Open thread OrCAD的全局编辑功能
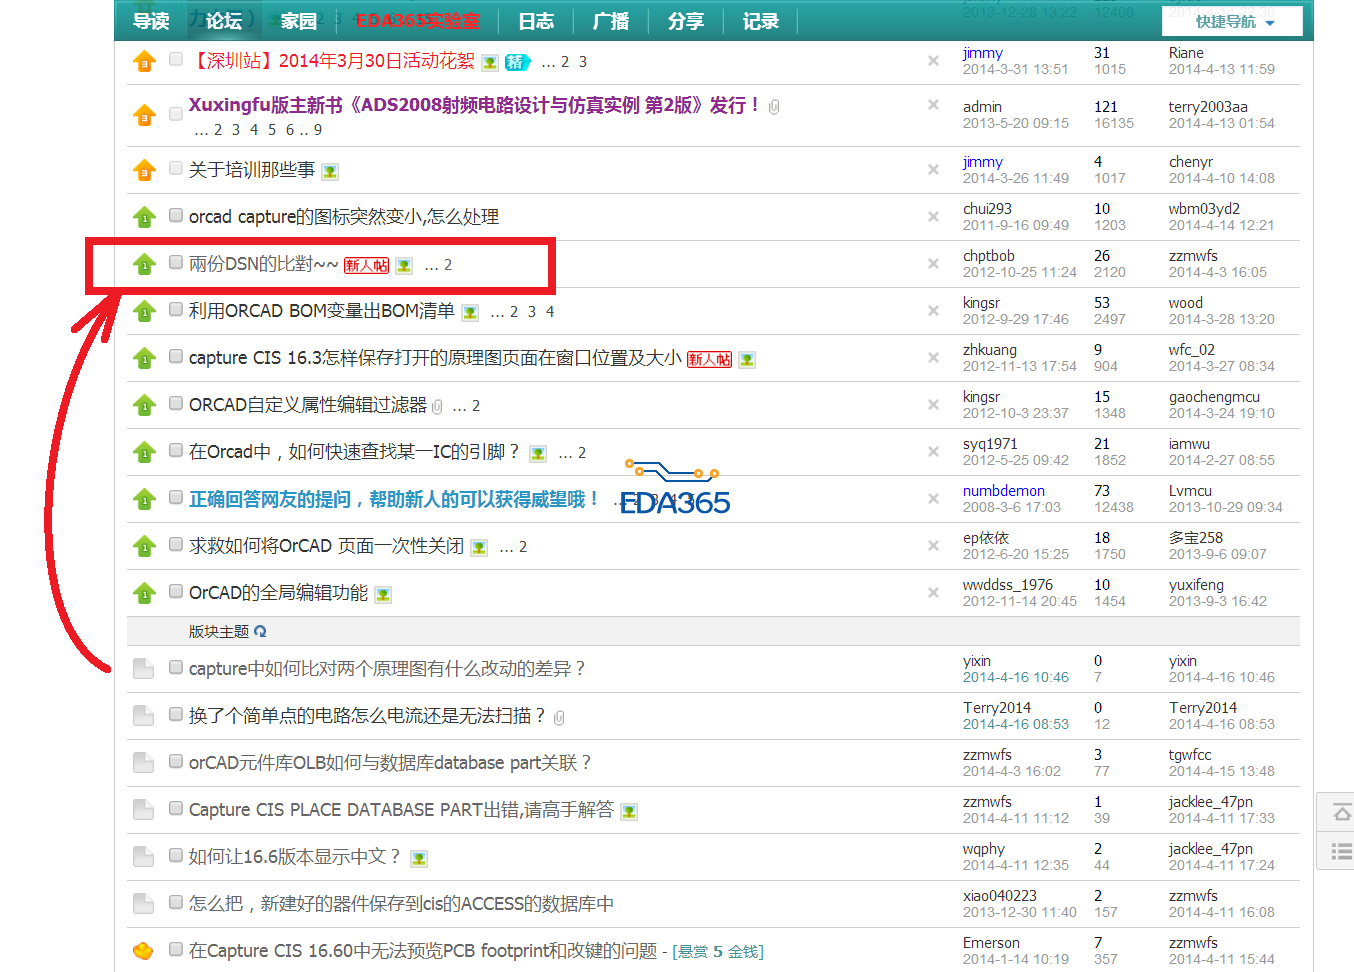Image resolution: width=1354 pixels, height=972 pixels. pyautogui.click(x=278, y=593)
